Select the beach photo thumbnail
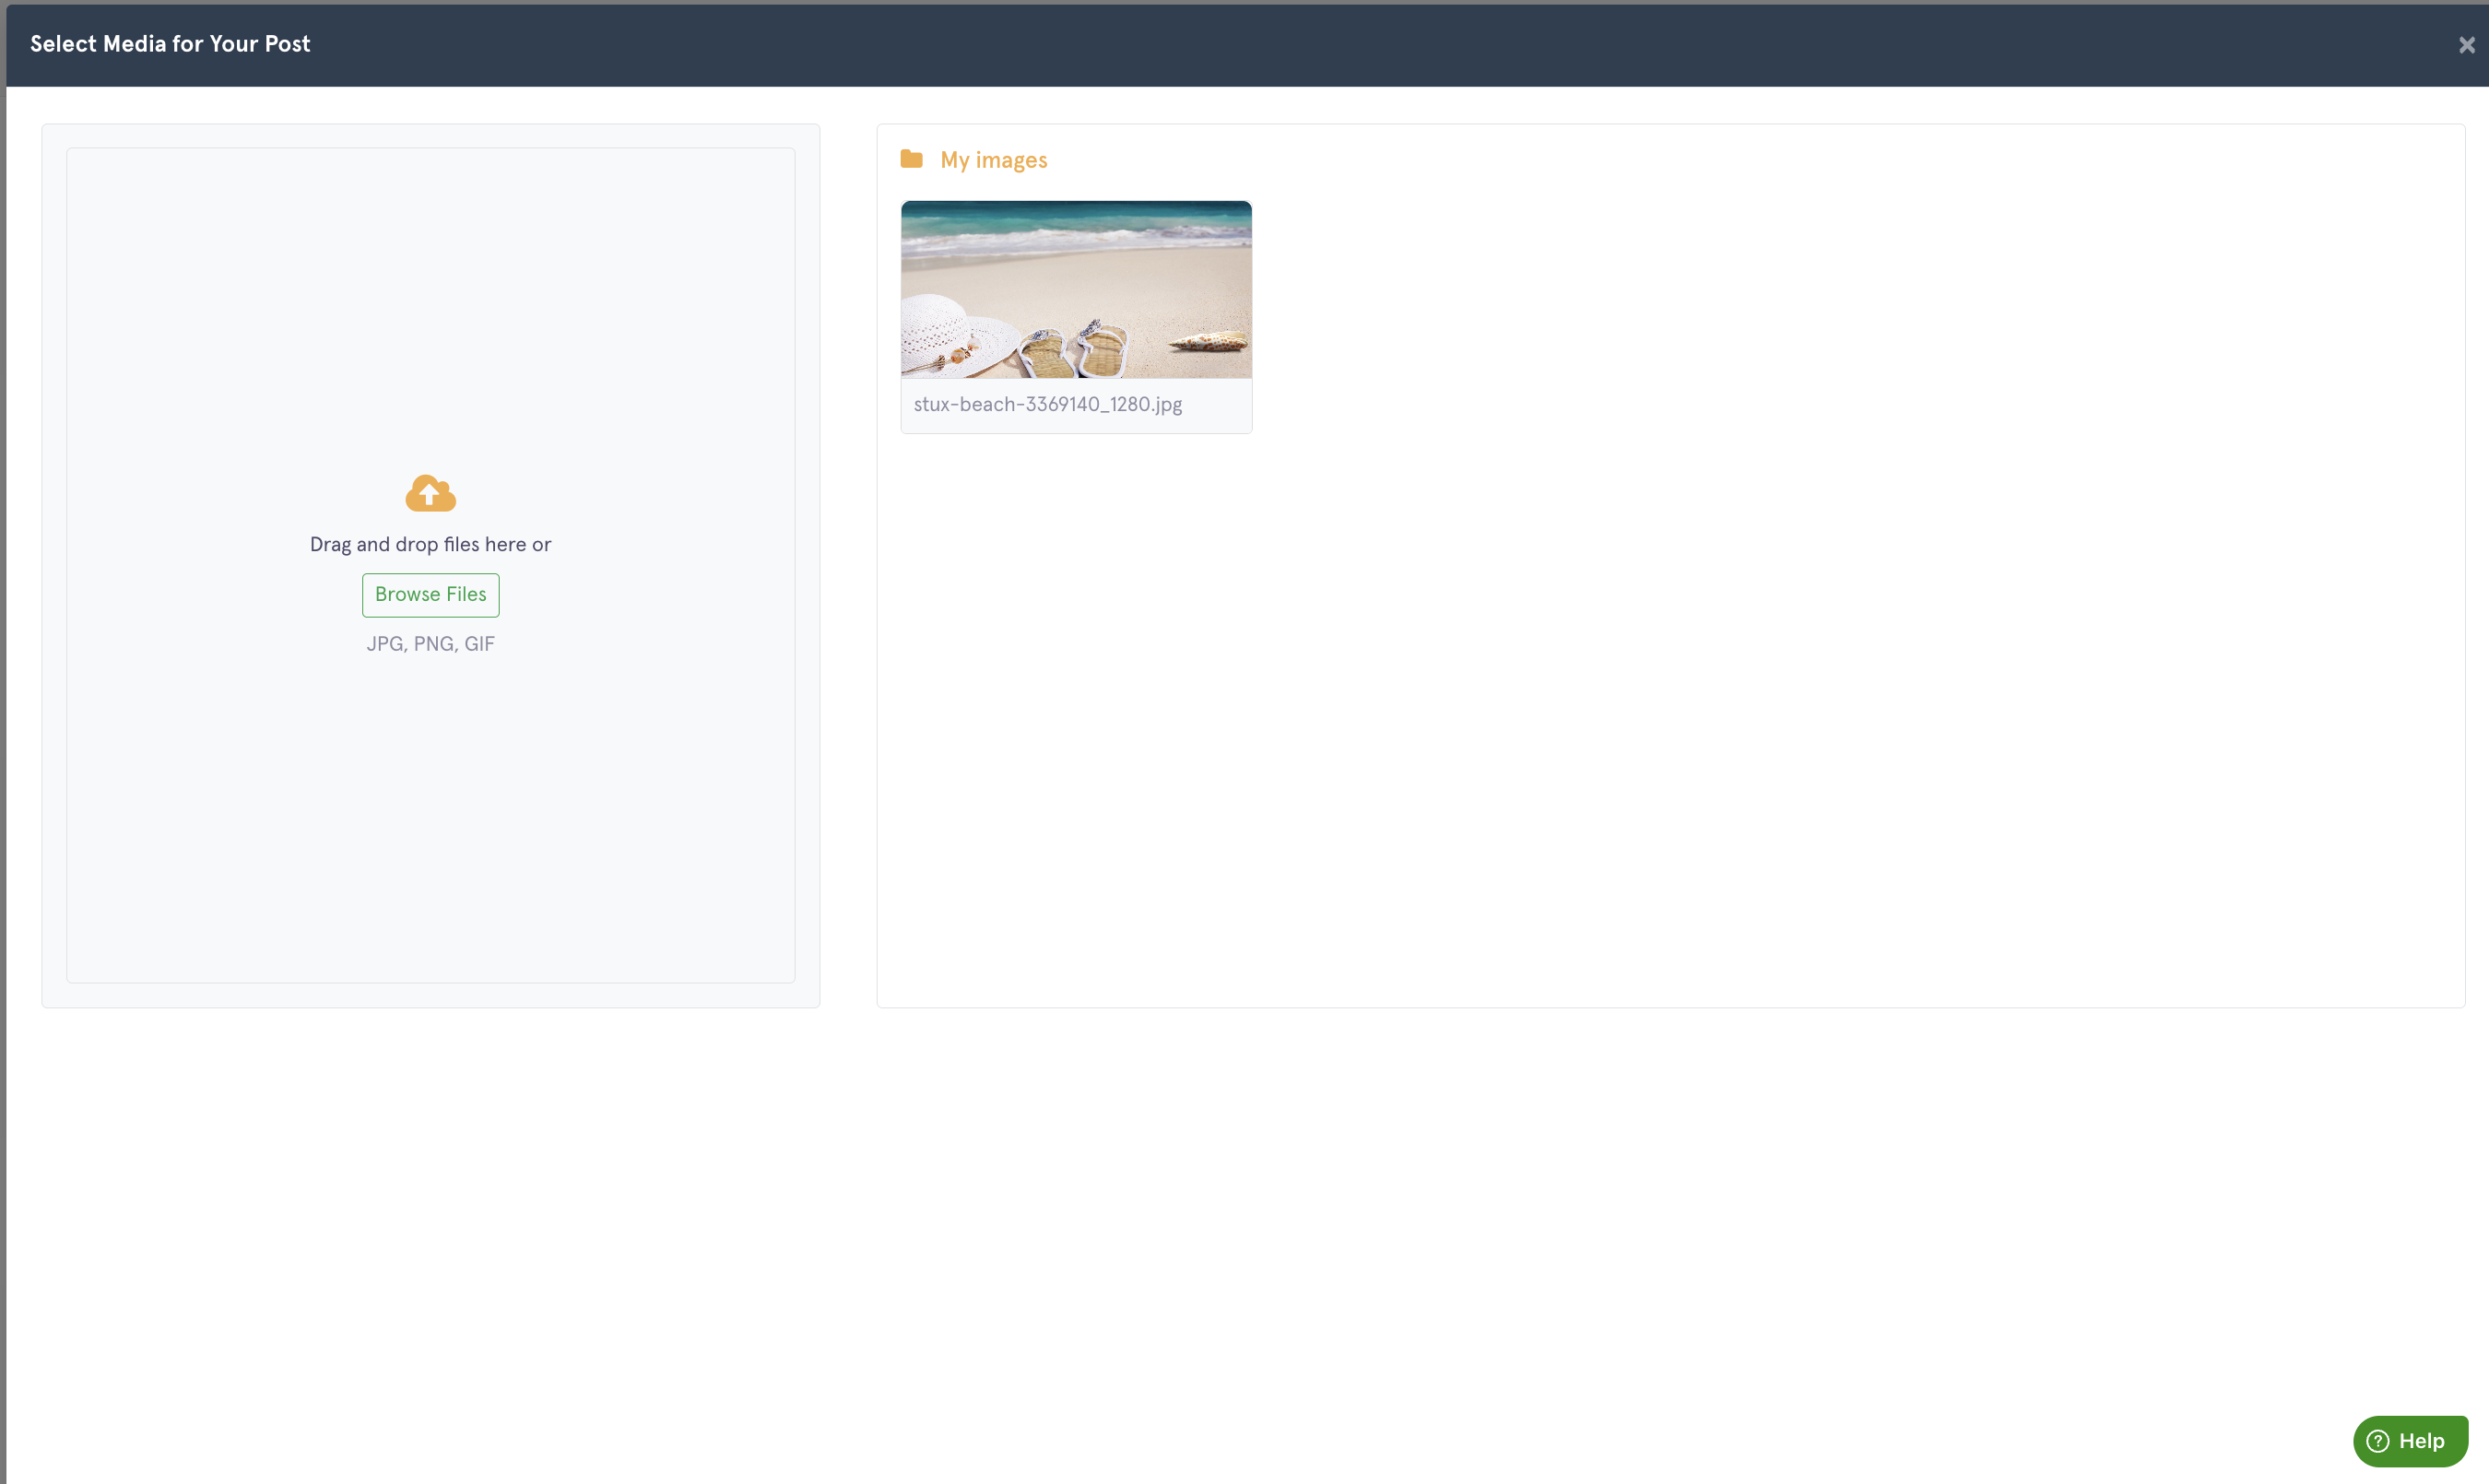The height and width of the screenshot is (1484, 2489). coord(1076,288)
